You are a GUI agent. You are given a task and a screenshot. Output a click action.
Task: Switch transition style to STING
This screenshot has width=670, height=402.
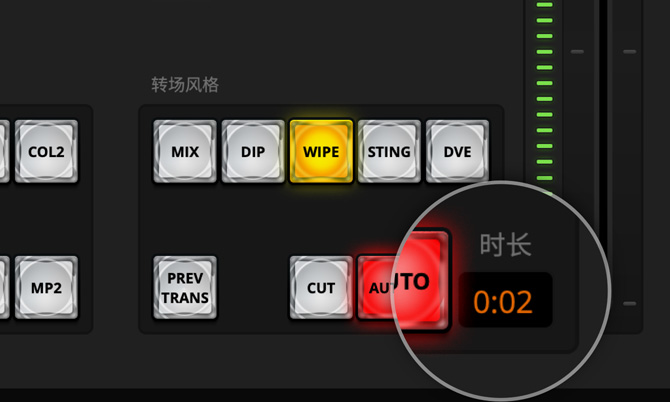tap(389, 151)
